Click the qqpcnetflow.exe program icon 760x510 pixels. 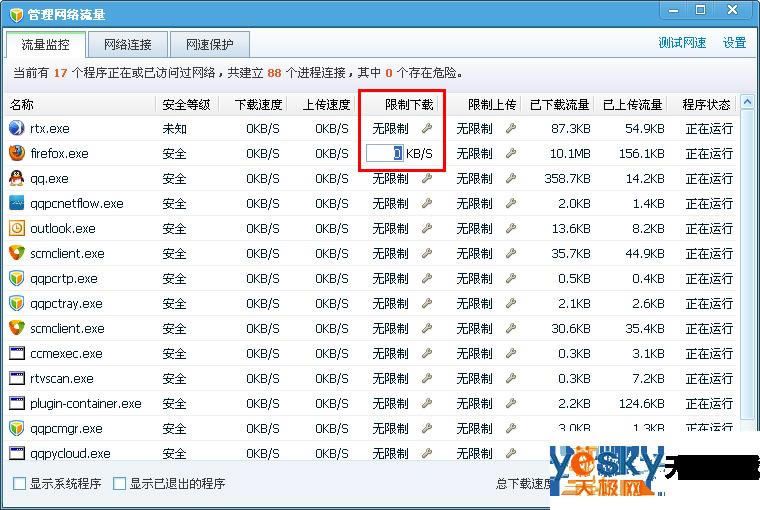pyautogui.click(x=17, y=203)
